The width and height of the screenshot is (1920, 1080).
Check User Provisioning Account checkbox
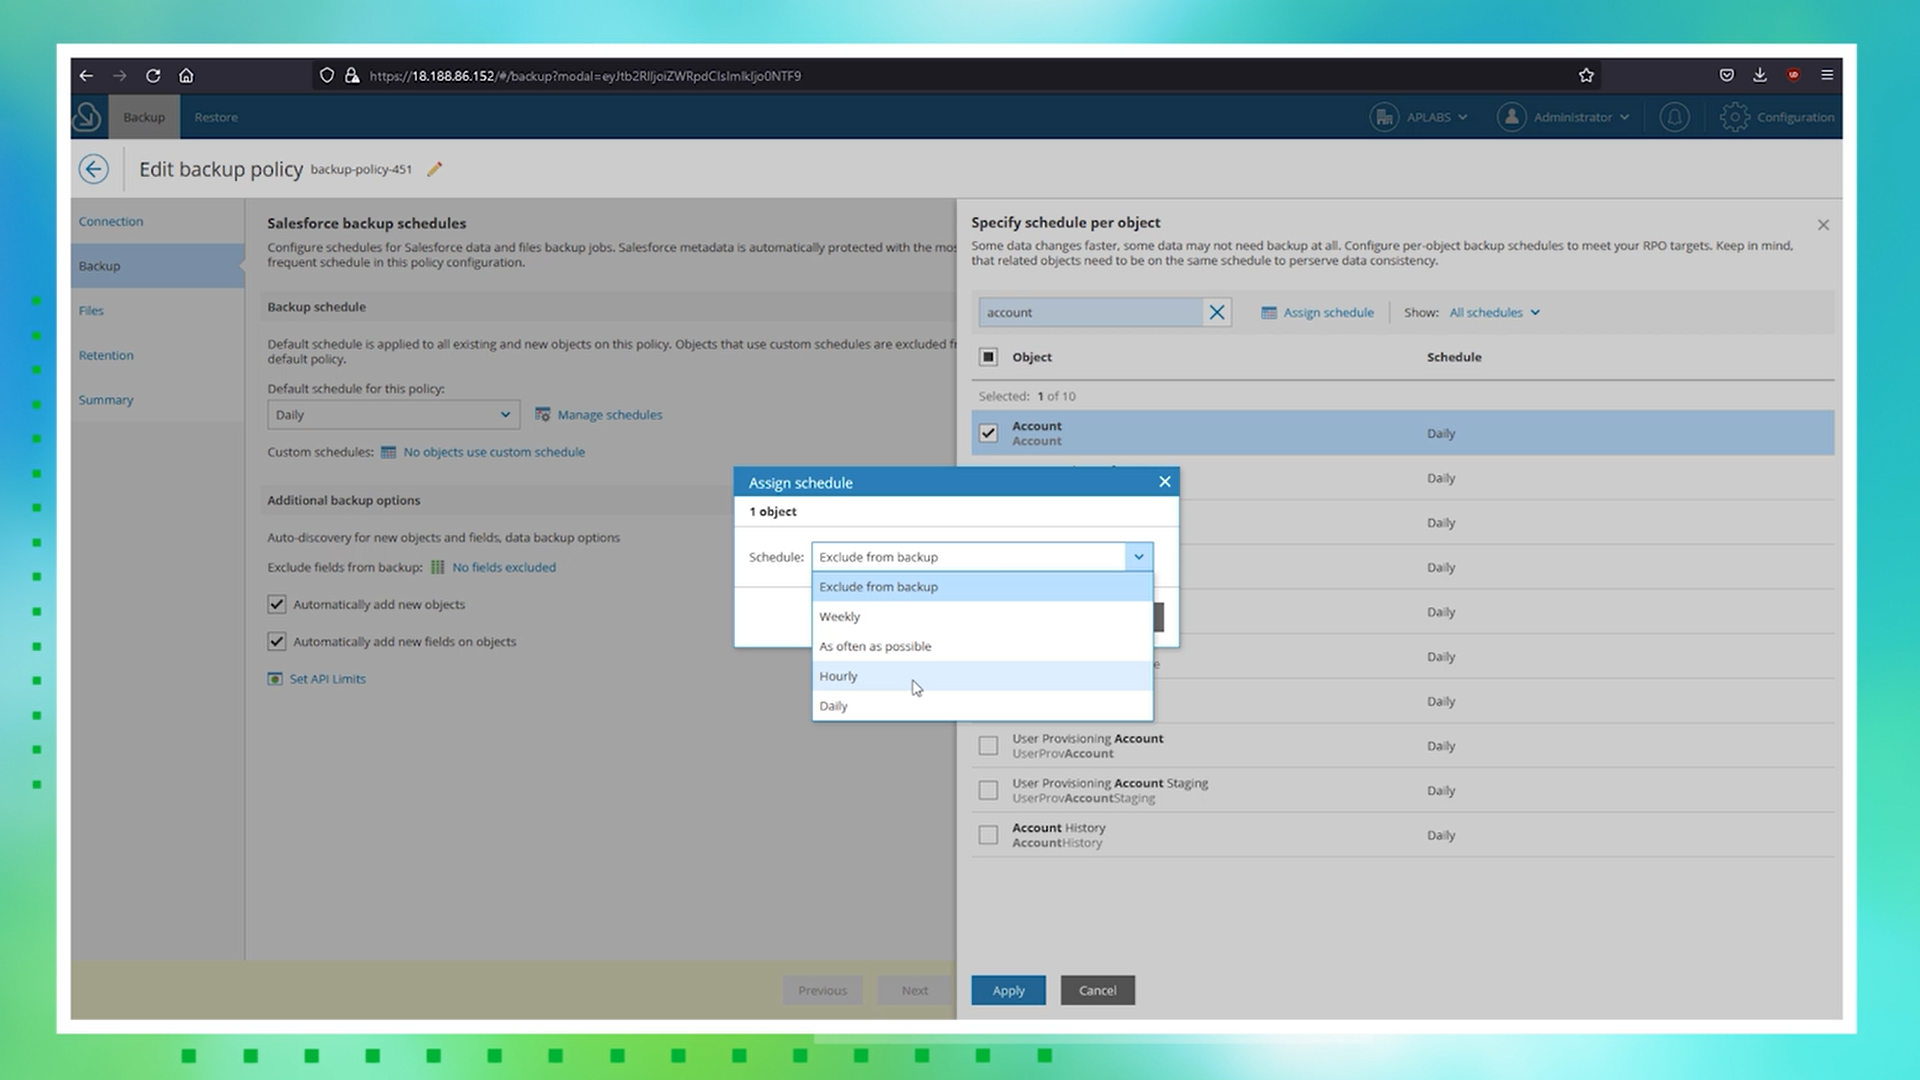988,746
